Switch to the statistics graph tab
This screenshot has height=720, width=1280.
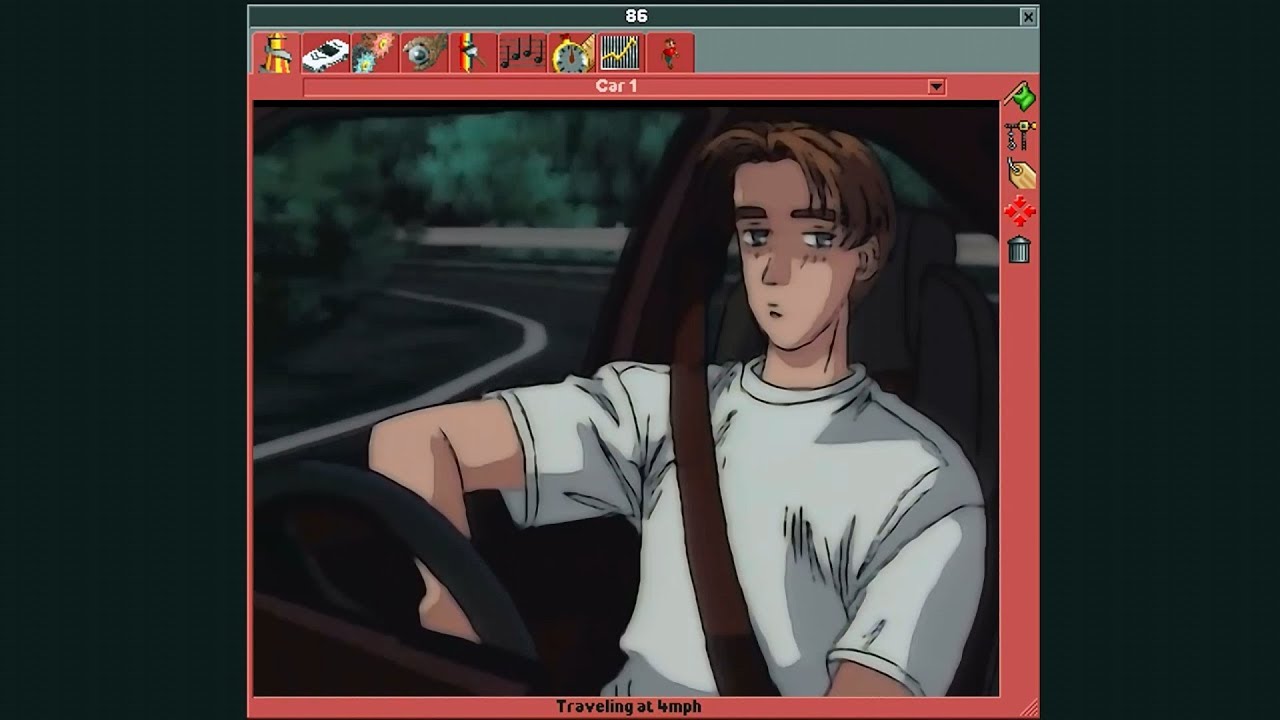click(619, 53)
